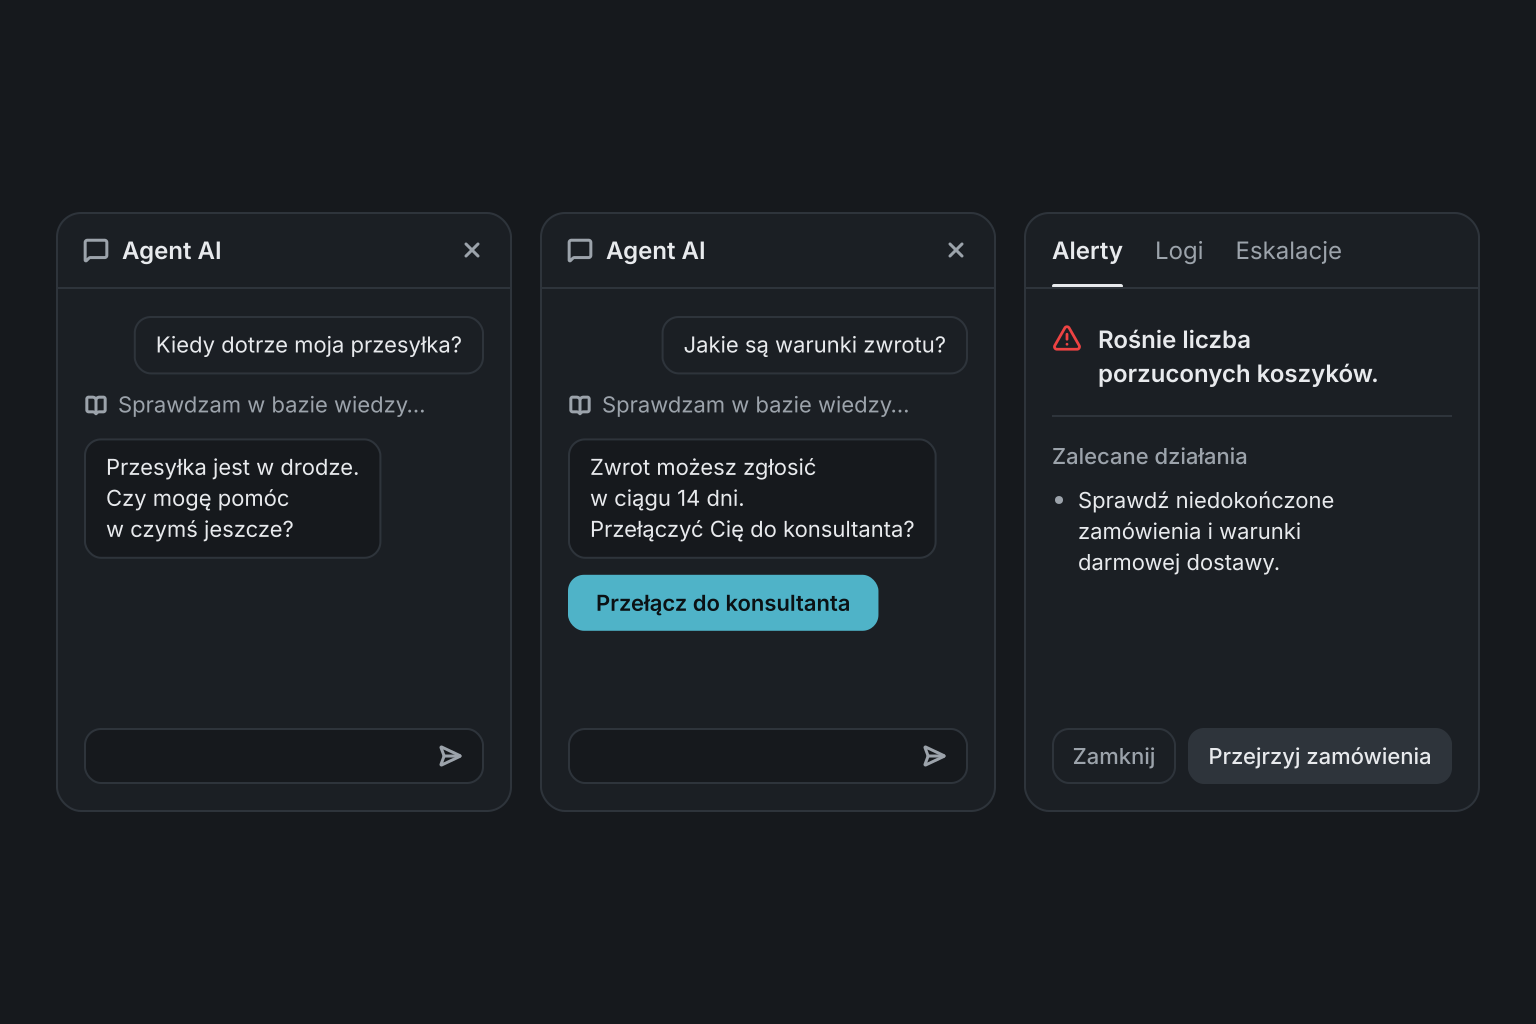Focus the message input in returns chat

(x=768, y=756)
